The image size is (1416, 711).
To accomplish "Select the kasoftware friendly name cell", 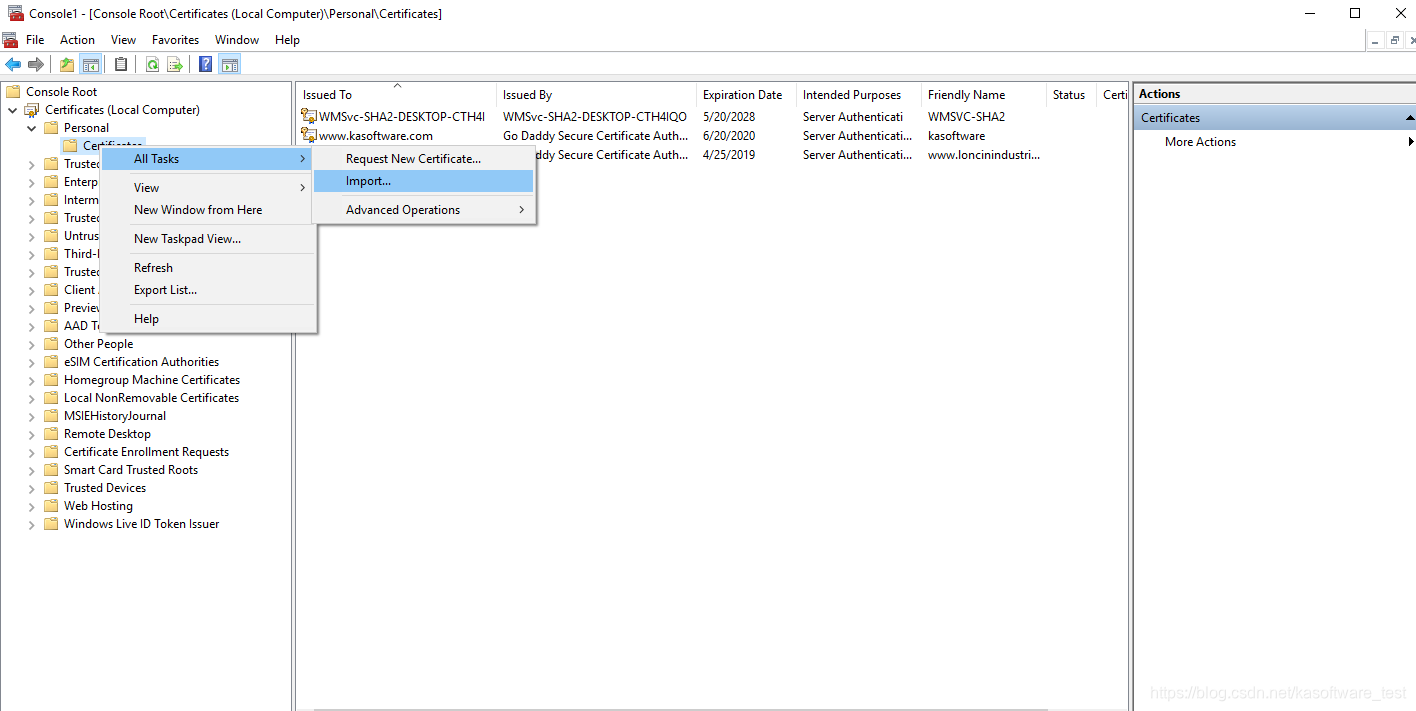I will coord(956,136).
